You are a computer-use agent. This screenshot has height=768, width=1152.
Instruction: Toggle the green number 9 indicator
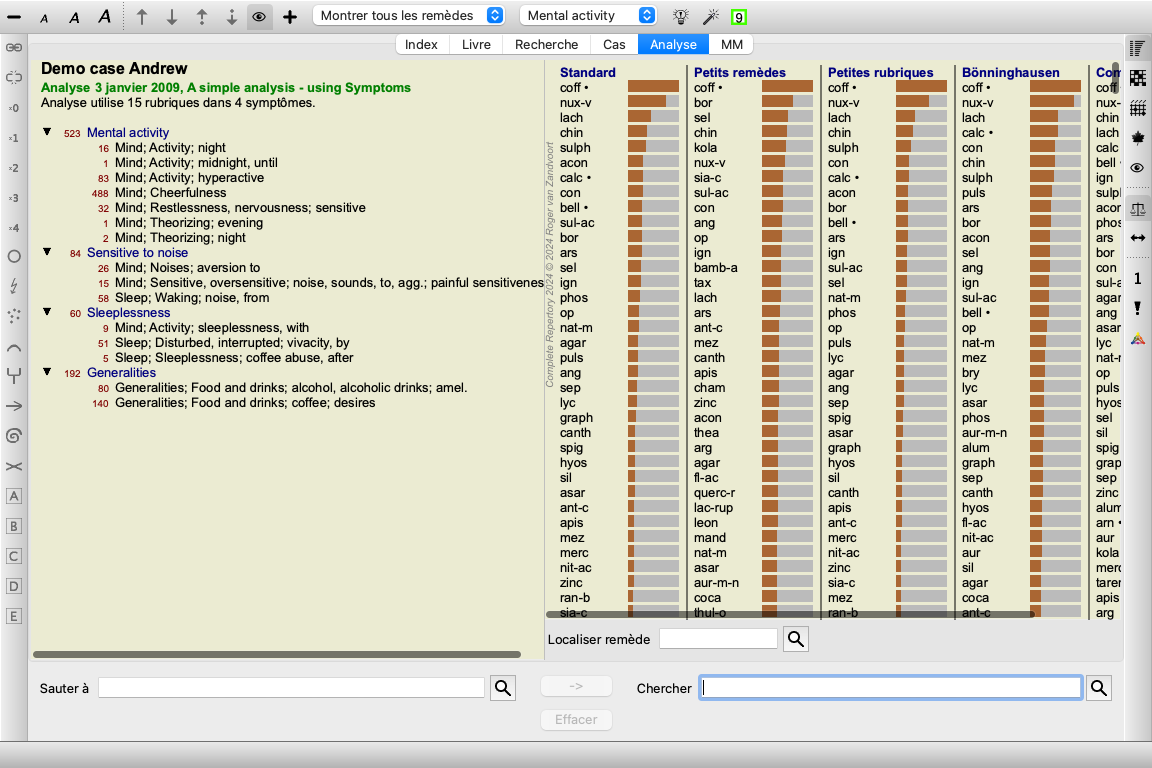point(738,16)
